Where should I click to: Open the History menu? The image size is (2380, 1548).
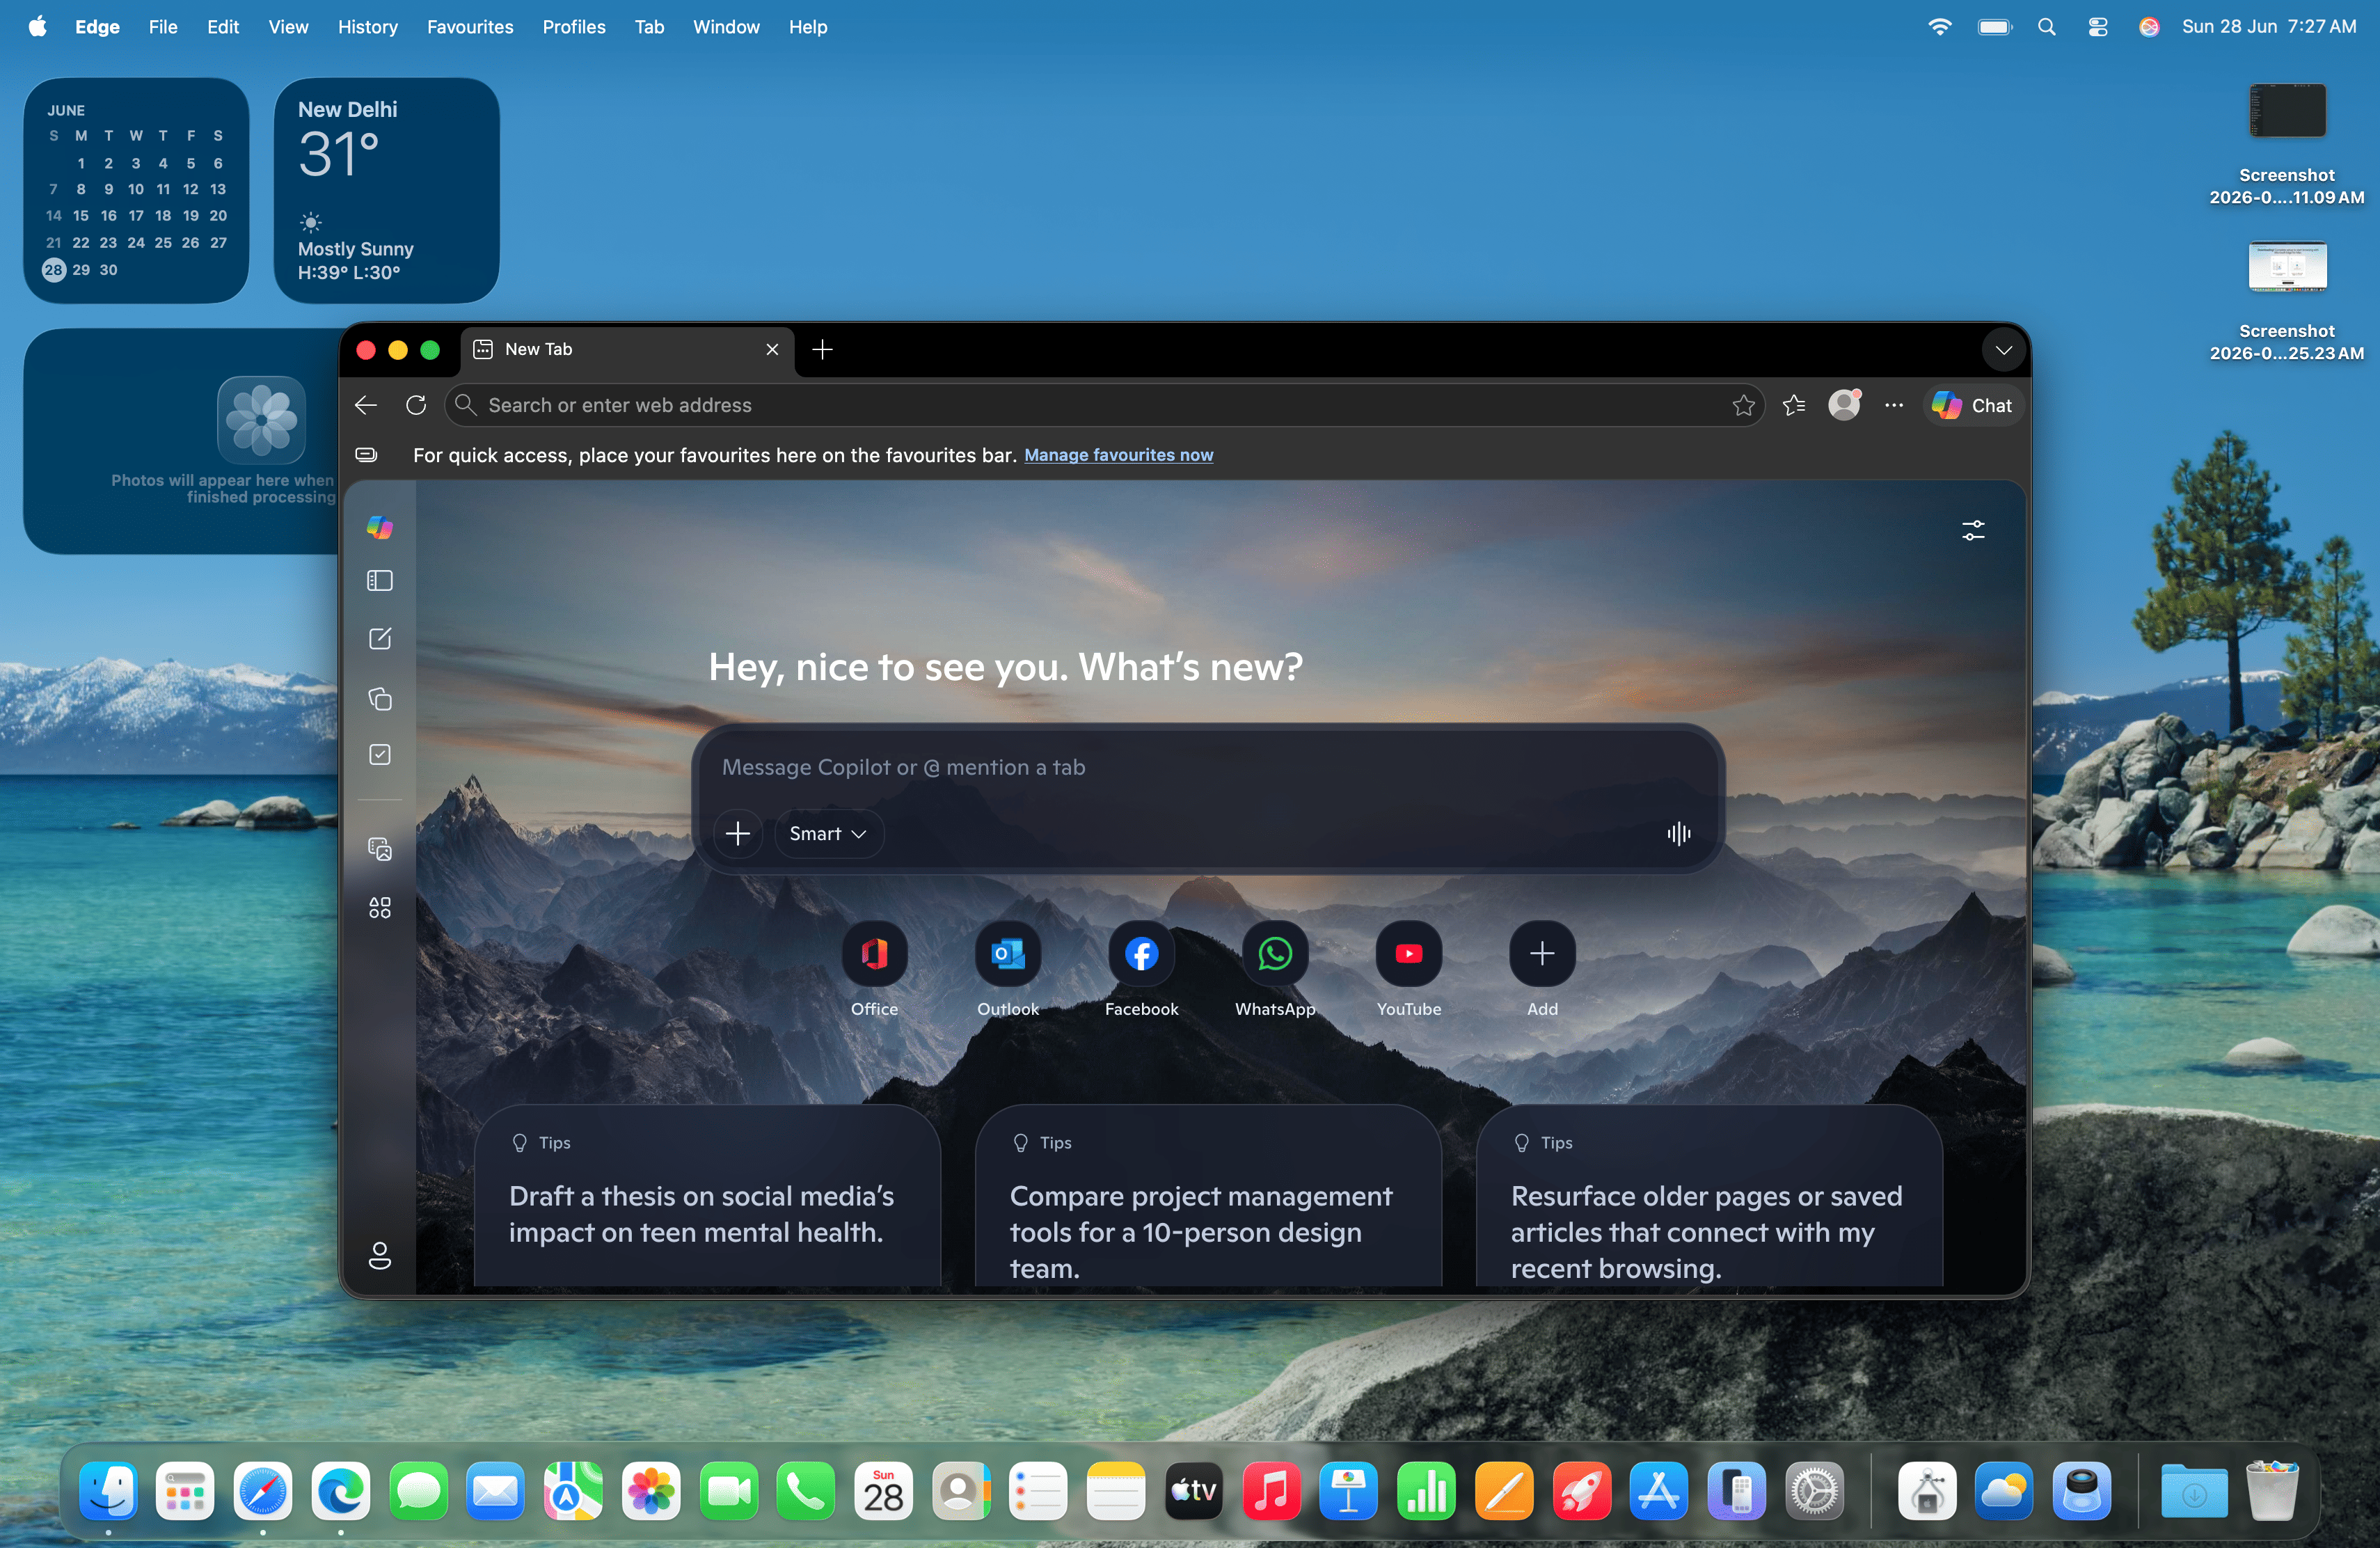click(x=367, y=27)
